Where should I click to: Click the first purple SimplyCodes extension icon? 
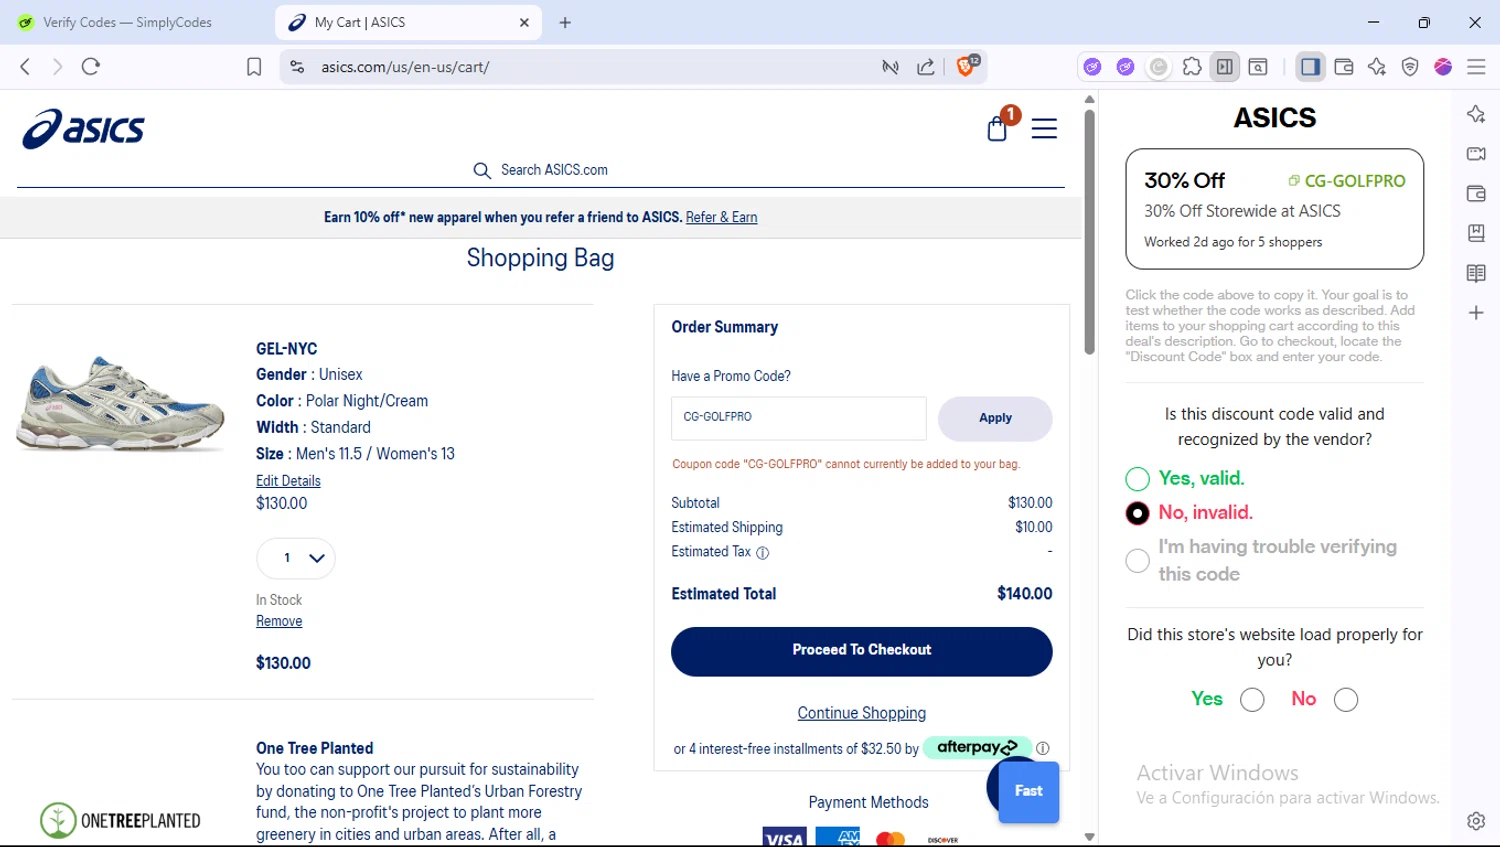1092,67
